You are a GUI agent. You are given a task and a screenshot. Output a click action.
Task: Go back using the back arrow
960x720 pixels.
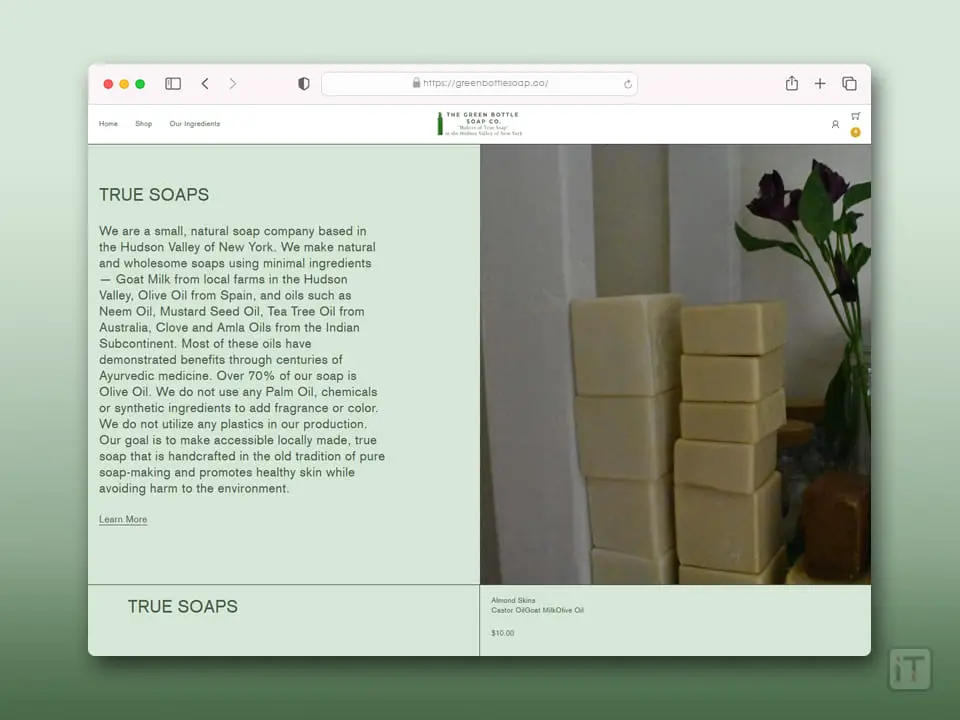click(x=205, y=84)
